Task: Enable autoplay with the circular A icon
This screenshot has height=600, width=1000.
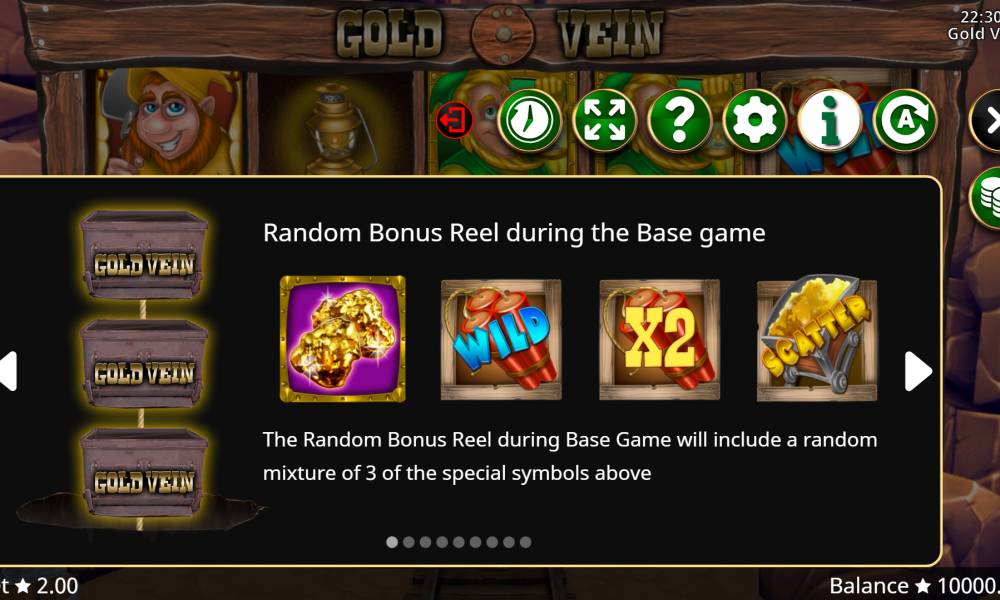Action: coord(904,120)
